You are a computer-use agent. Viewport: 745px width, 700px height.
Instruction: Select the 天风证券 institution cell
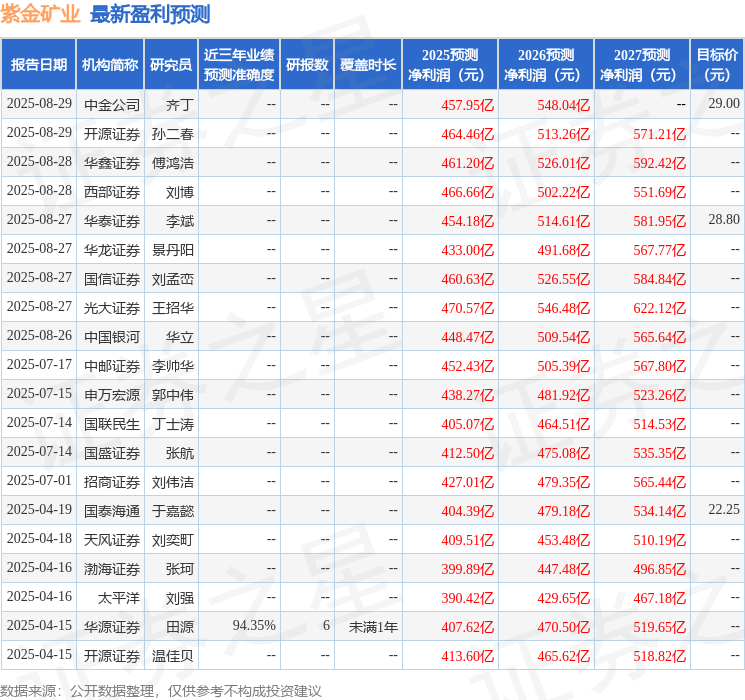[x=112, y=540]
